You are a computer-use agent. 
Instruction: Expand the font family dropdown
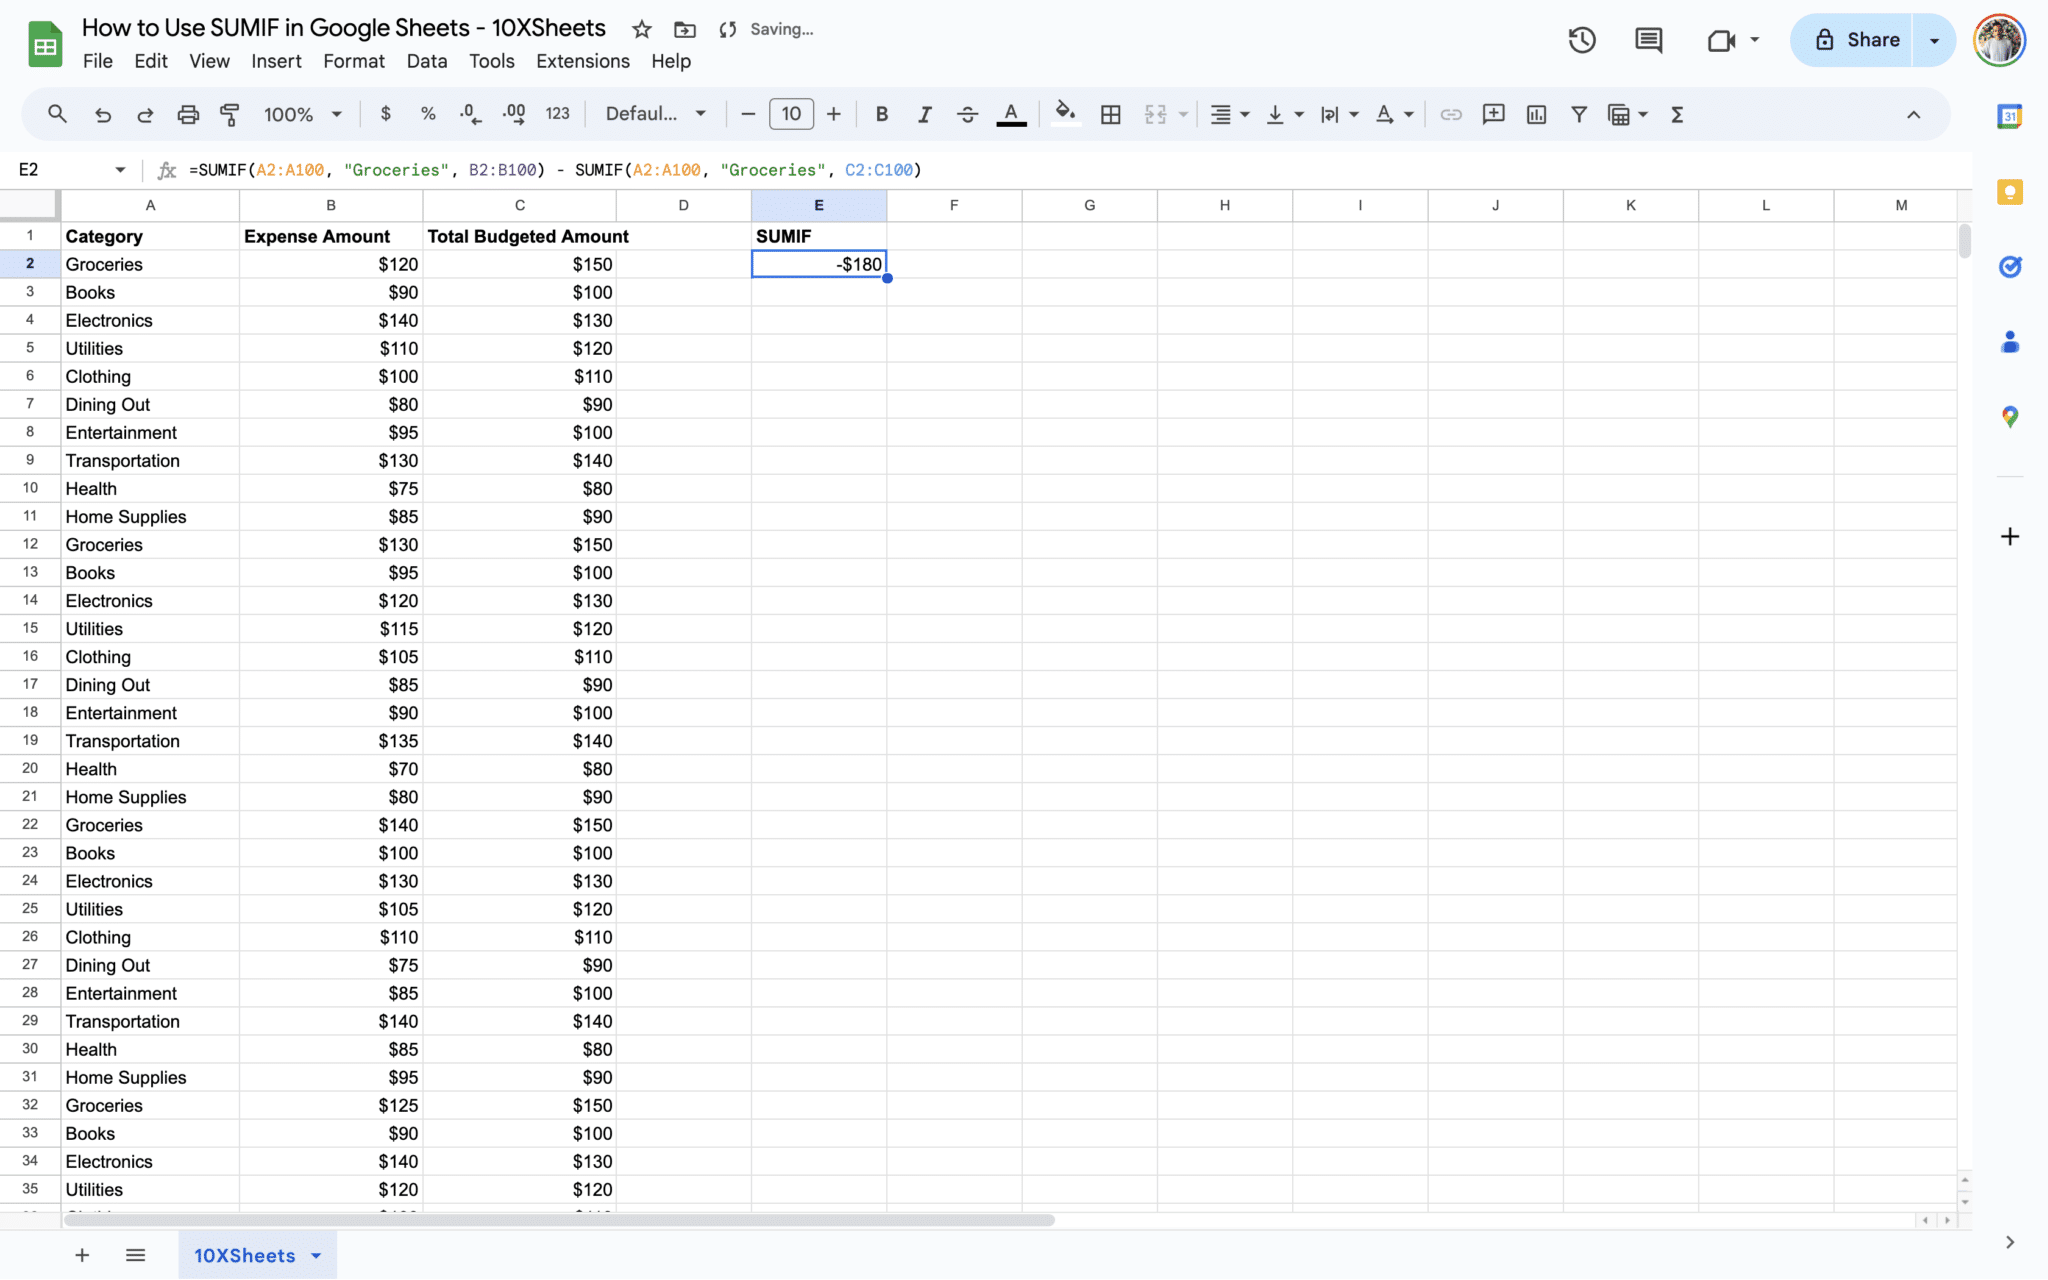[x=655, y=114]
